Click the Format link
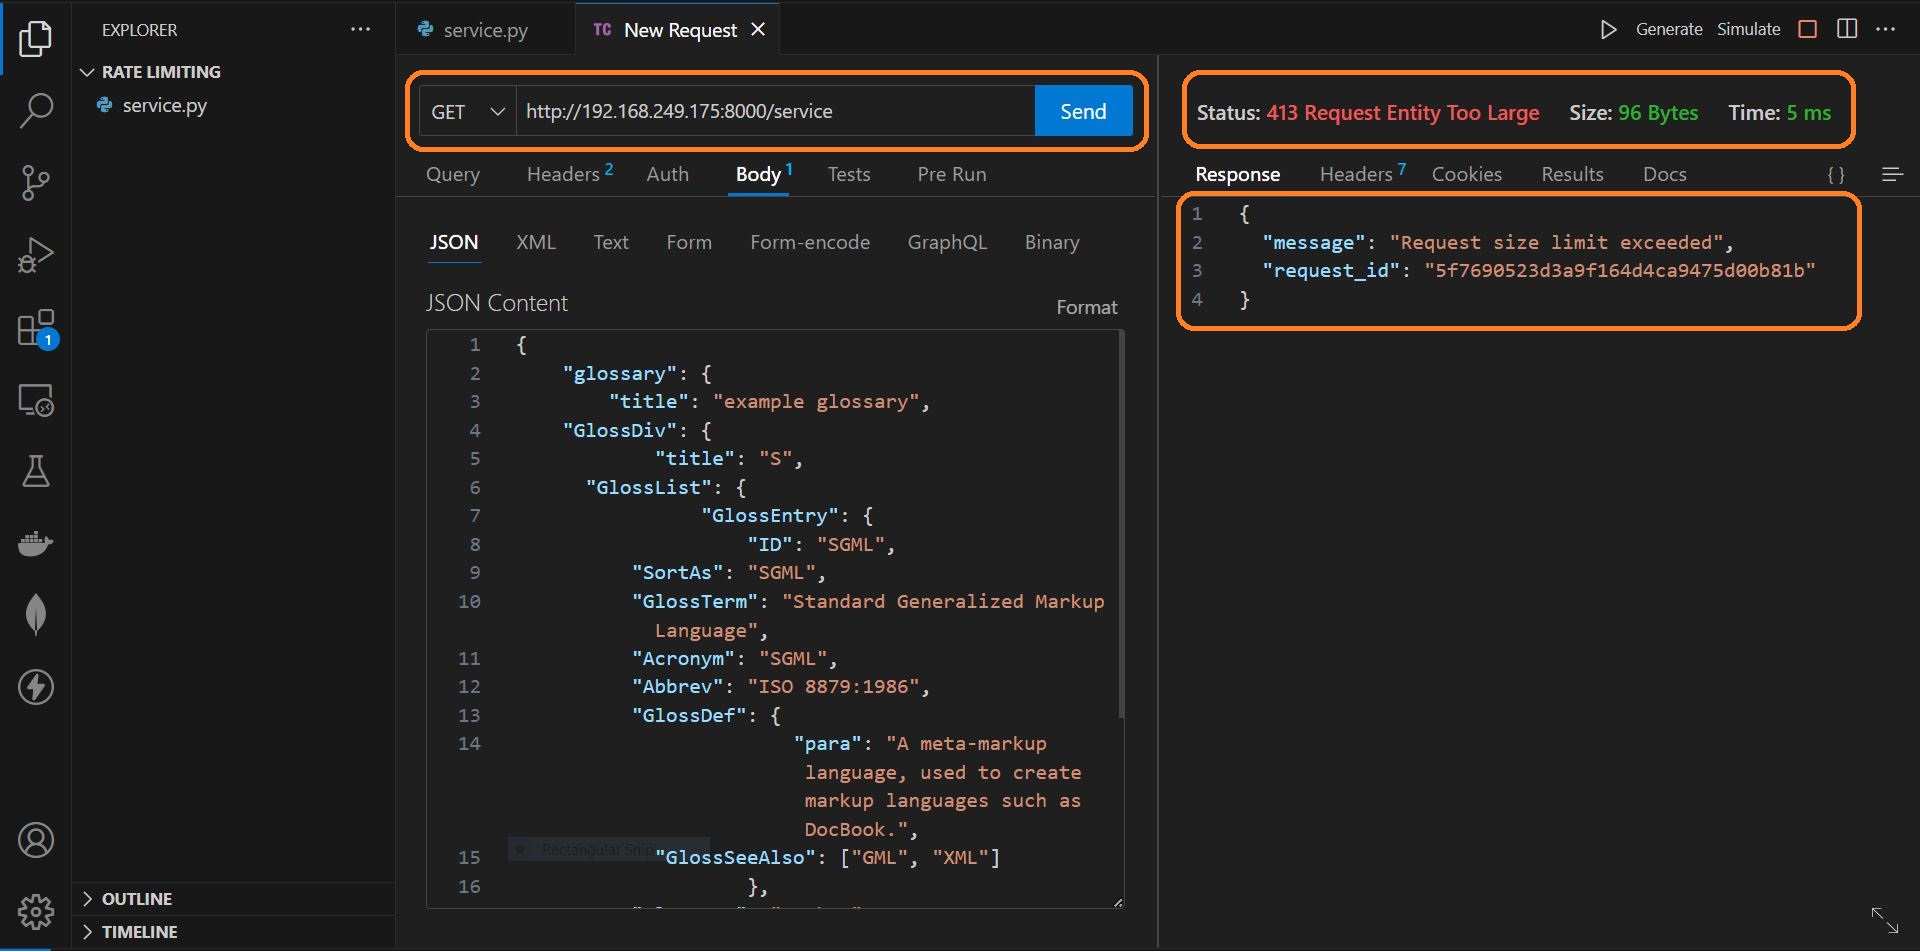Image resolution: width=1920 pixels, height=951 pixels. coord(1087,307)
